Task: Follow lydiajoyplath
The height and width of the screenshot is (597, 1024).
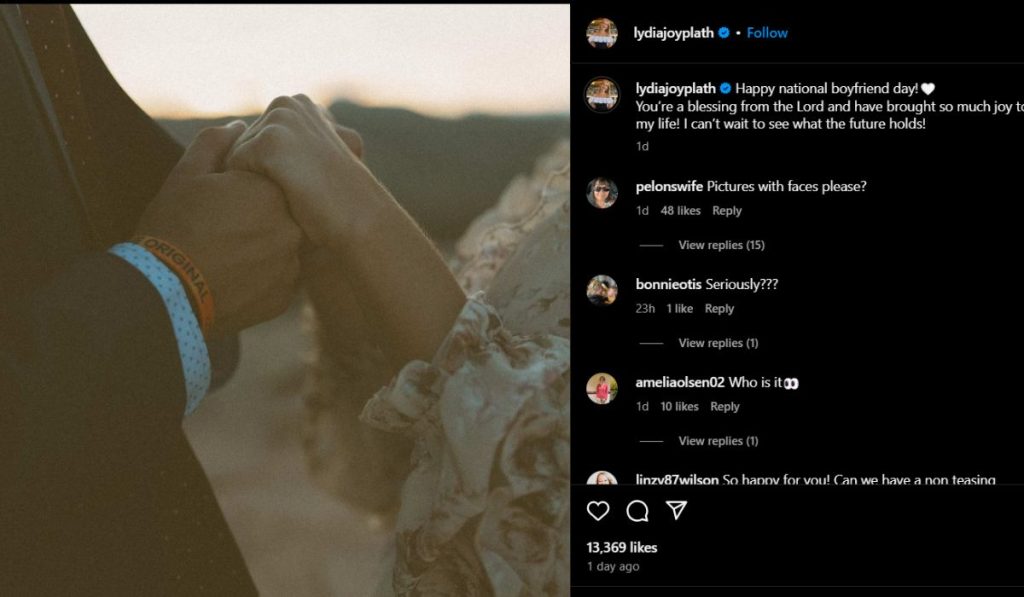Action: (767, 33)
